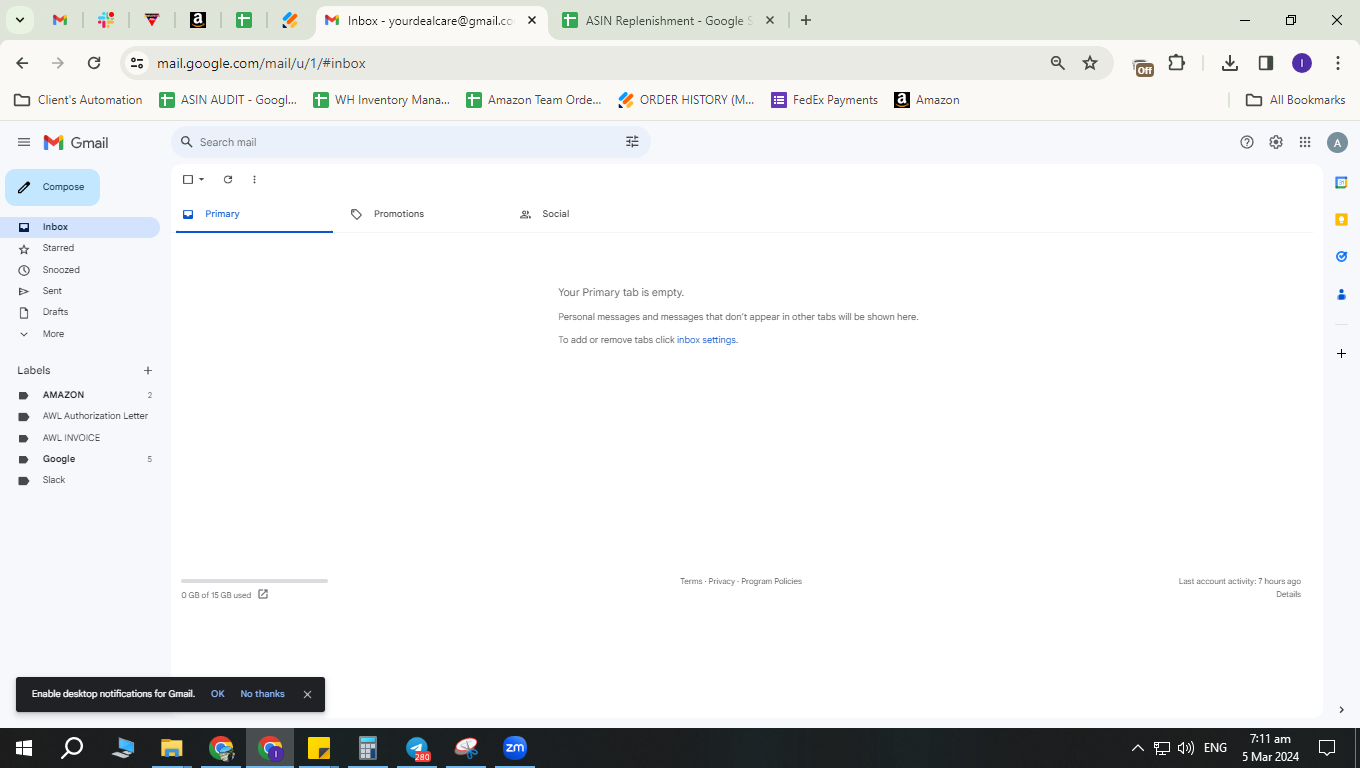Click the Chrome address bar URL
Screen dimensions: 1360x768
(261, 63)
